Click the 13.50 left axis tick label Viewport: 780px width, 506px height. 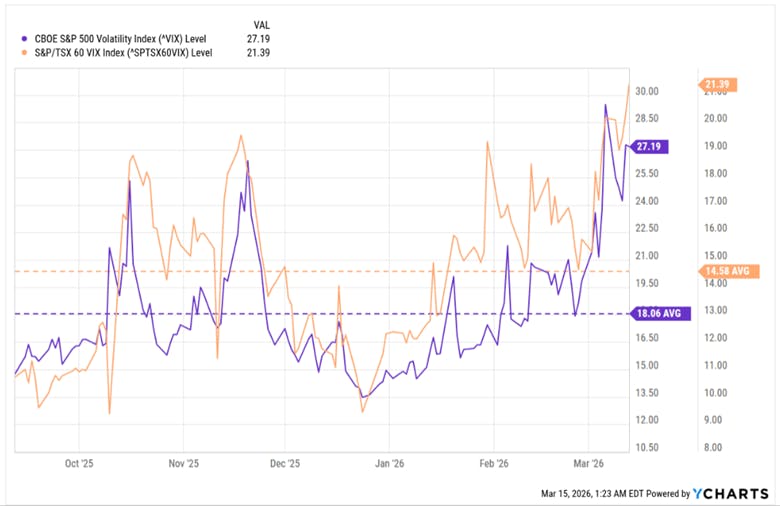[647, 393]
